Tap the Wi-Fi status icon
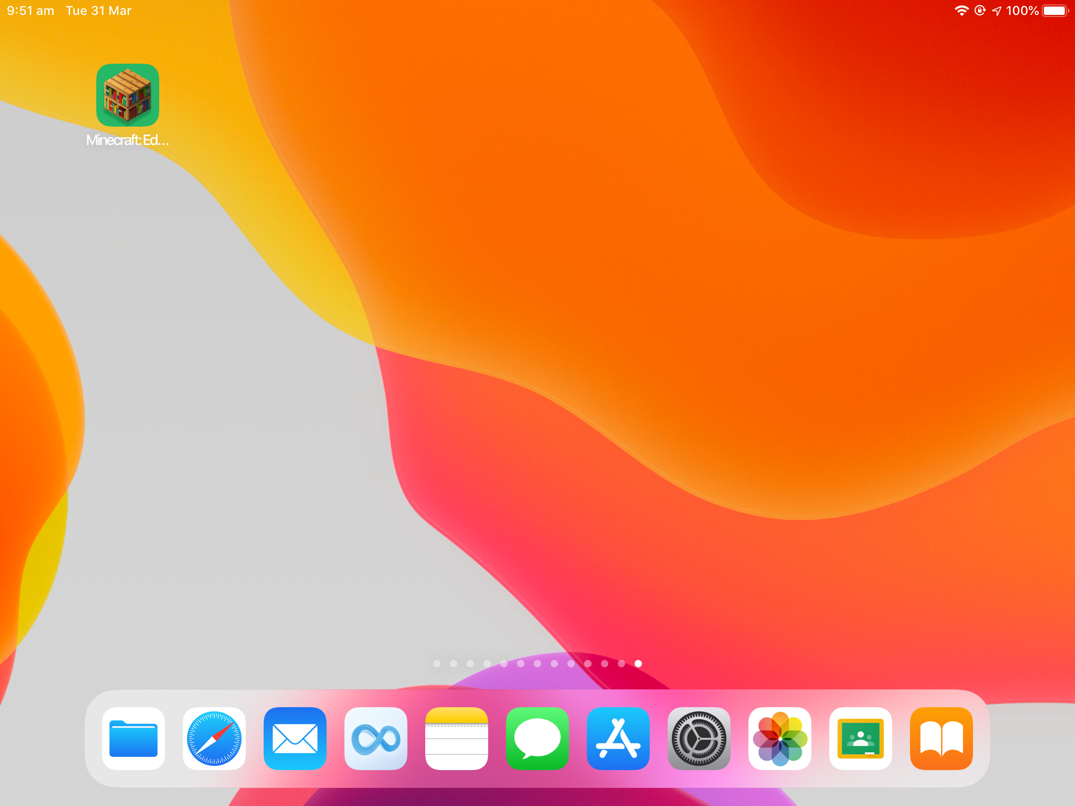This screenshot has width=1075, height=806. (x=961, y=10)
